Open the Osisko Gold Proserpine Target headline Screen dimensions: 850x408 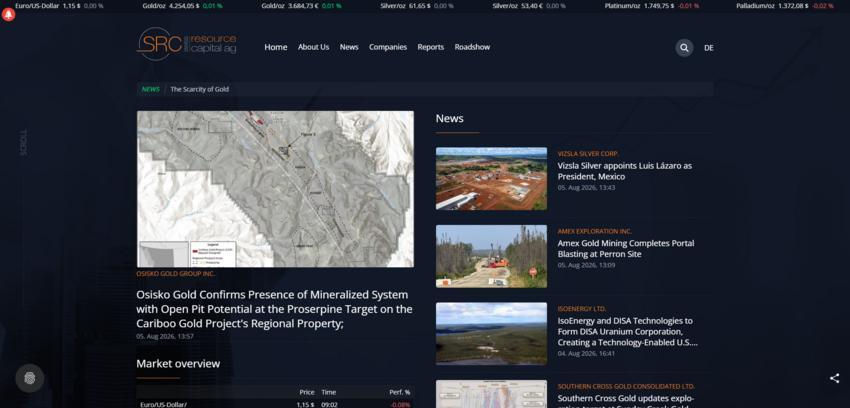point(274,309)
